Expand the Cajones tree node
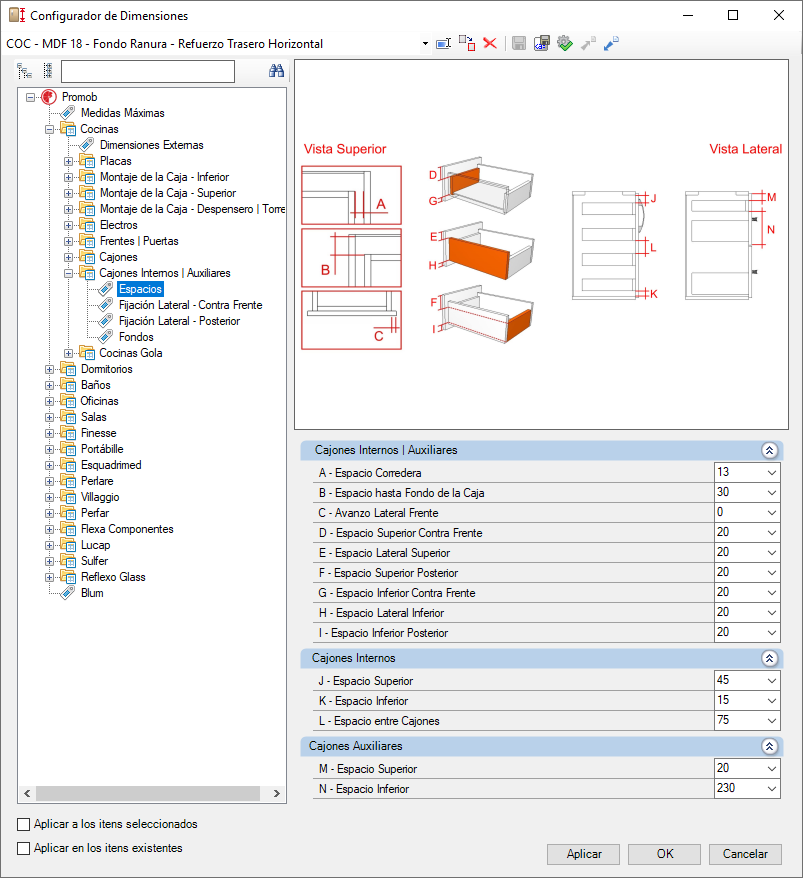The image size is (803, 878). [x=68, y=258]
